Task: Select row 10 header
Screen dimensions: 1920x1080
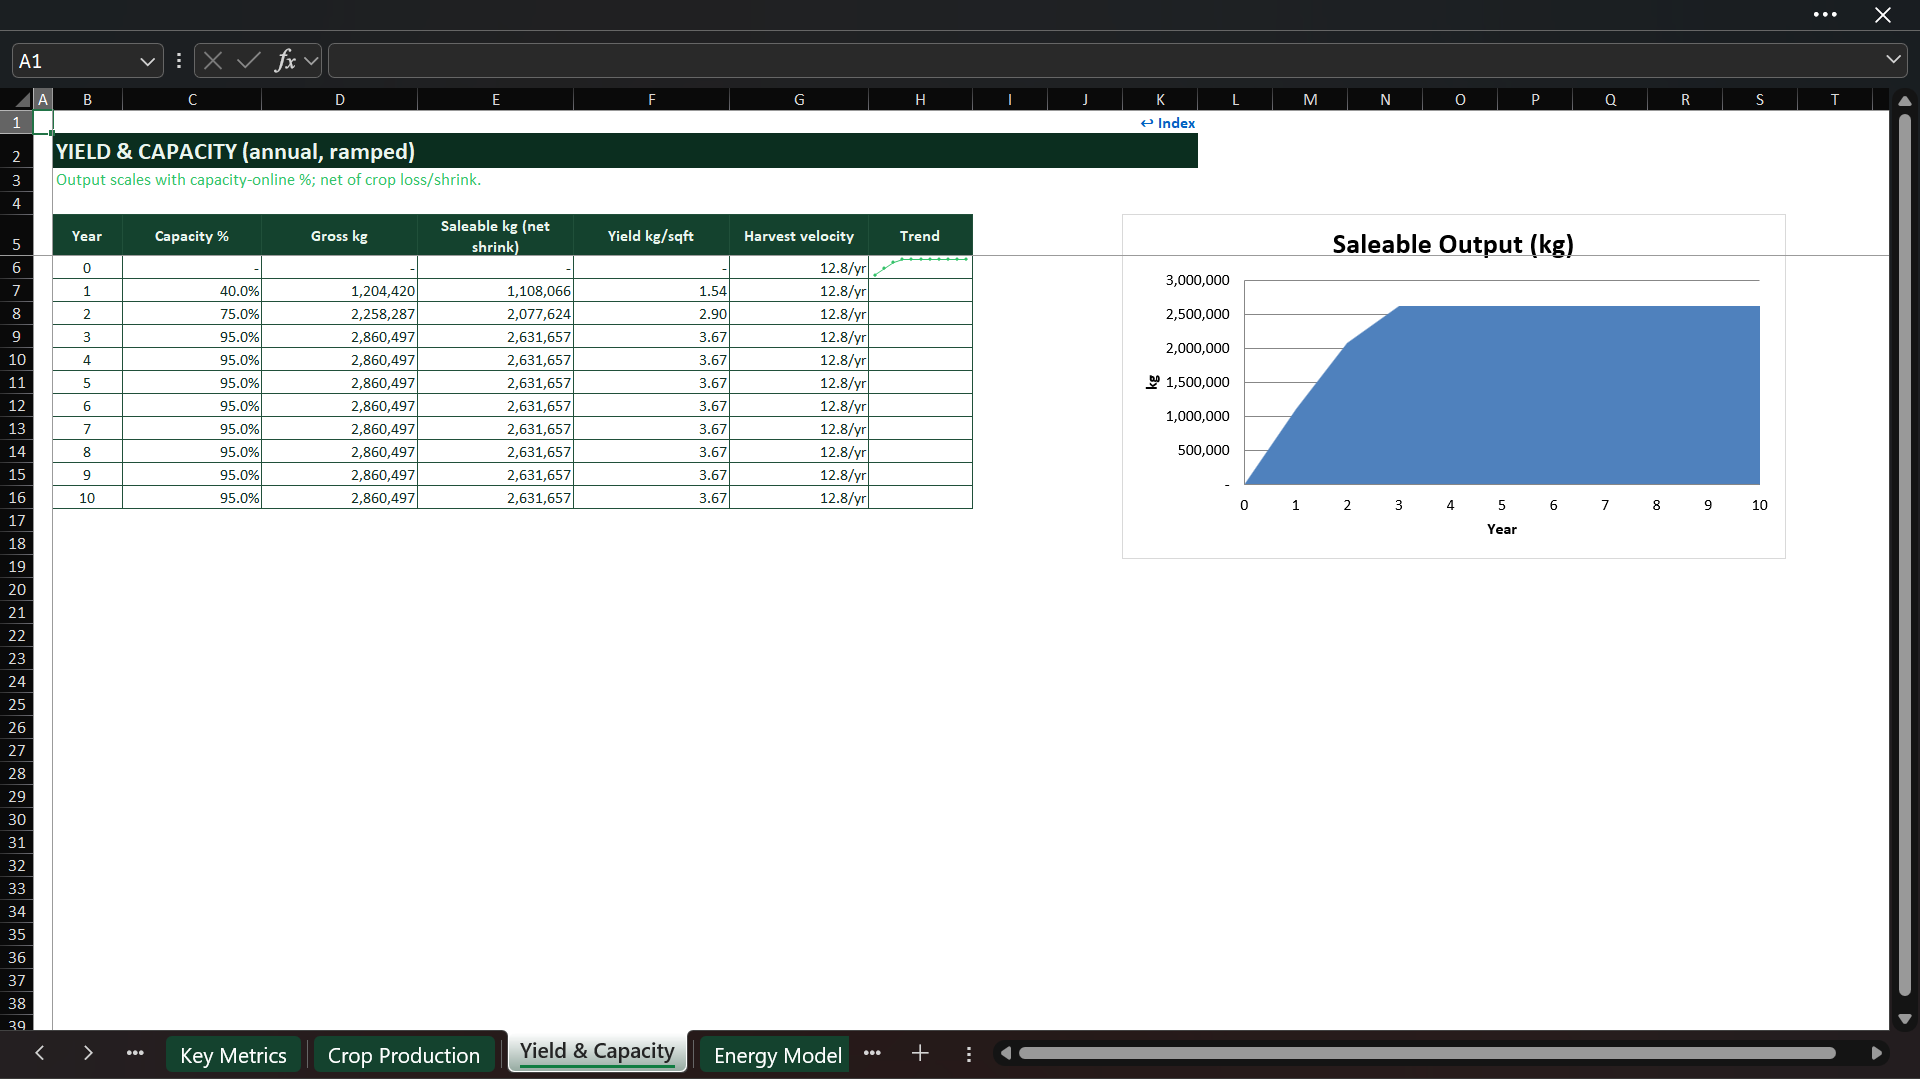Action: (x=17, y=360)
